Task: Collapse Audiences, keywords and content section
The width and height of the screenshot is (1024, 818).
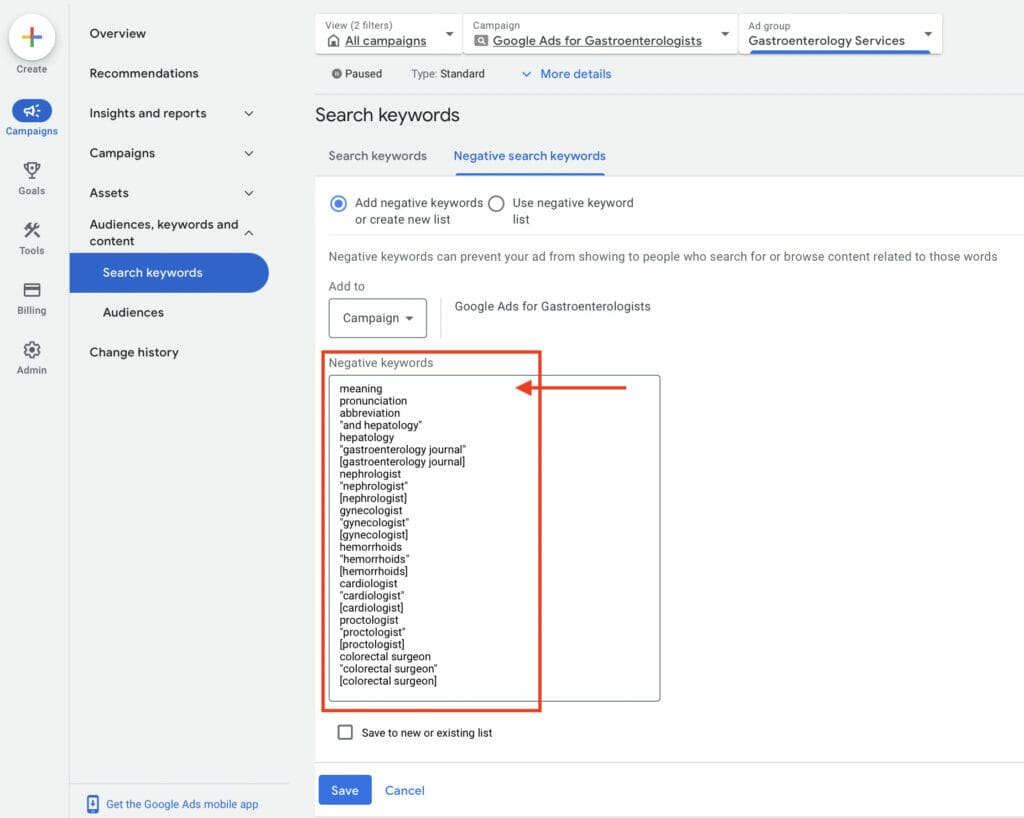Action: pyautogui.click(x=249, y=233)
